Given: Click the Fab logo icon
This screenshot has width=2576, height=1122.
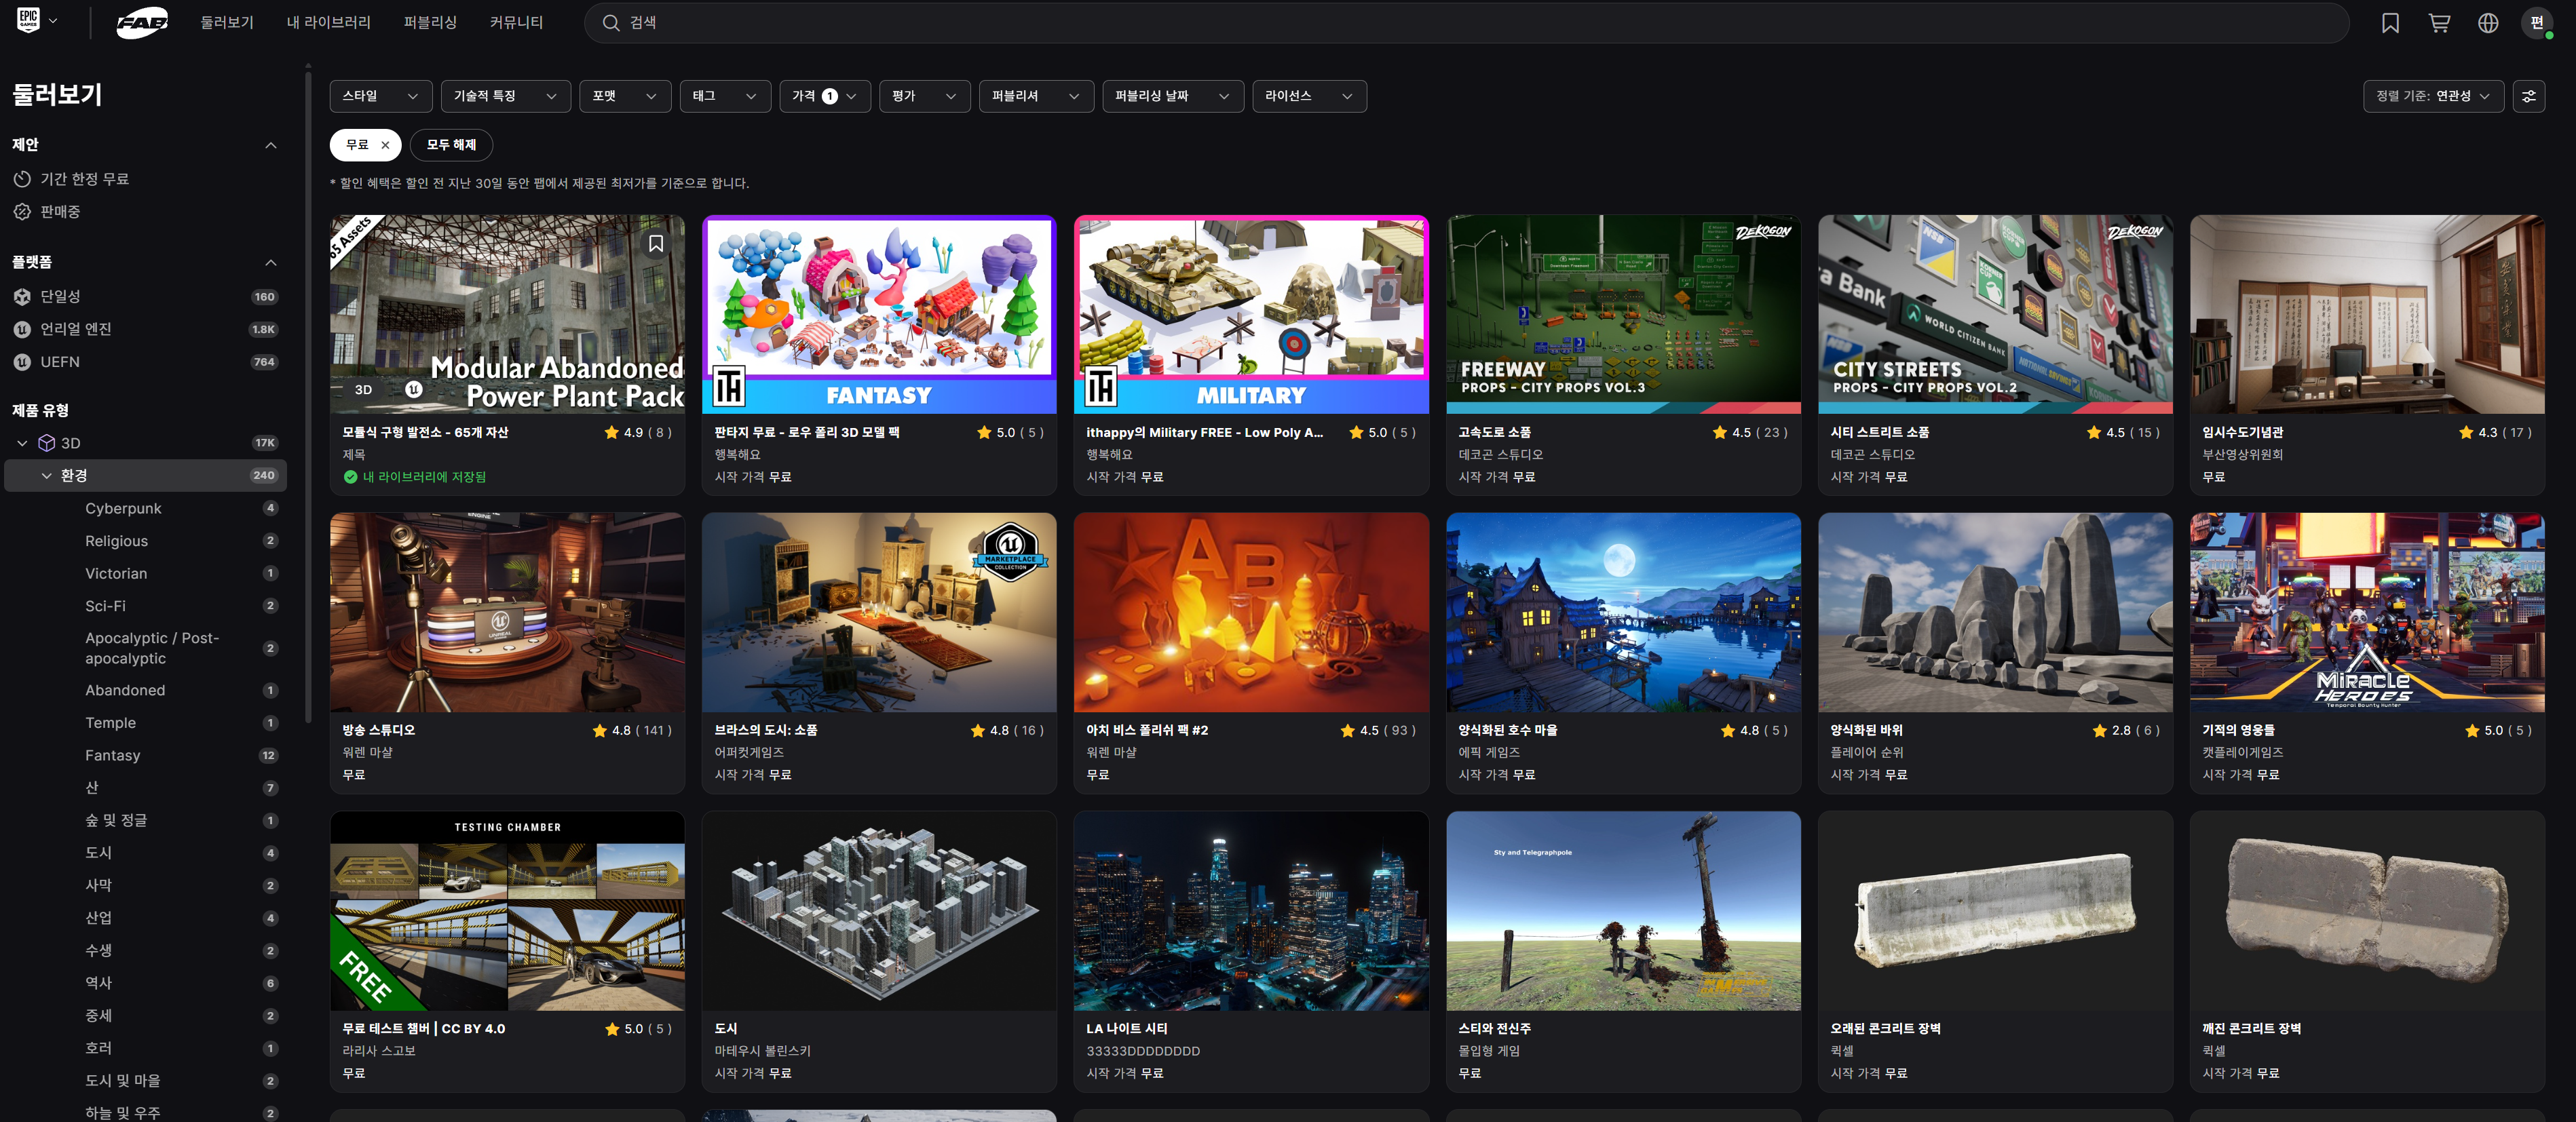Looking at the screenshot, I should tap(141, 23).
